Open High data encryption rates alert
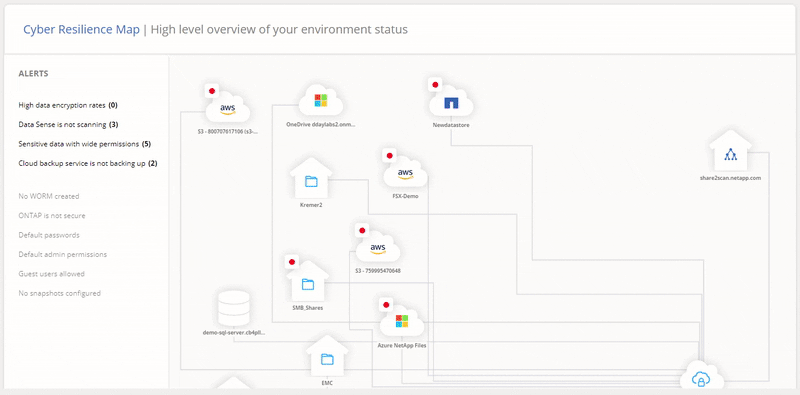This screenshot has width=800, height=395. click(x=68, y=105)
